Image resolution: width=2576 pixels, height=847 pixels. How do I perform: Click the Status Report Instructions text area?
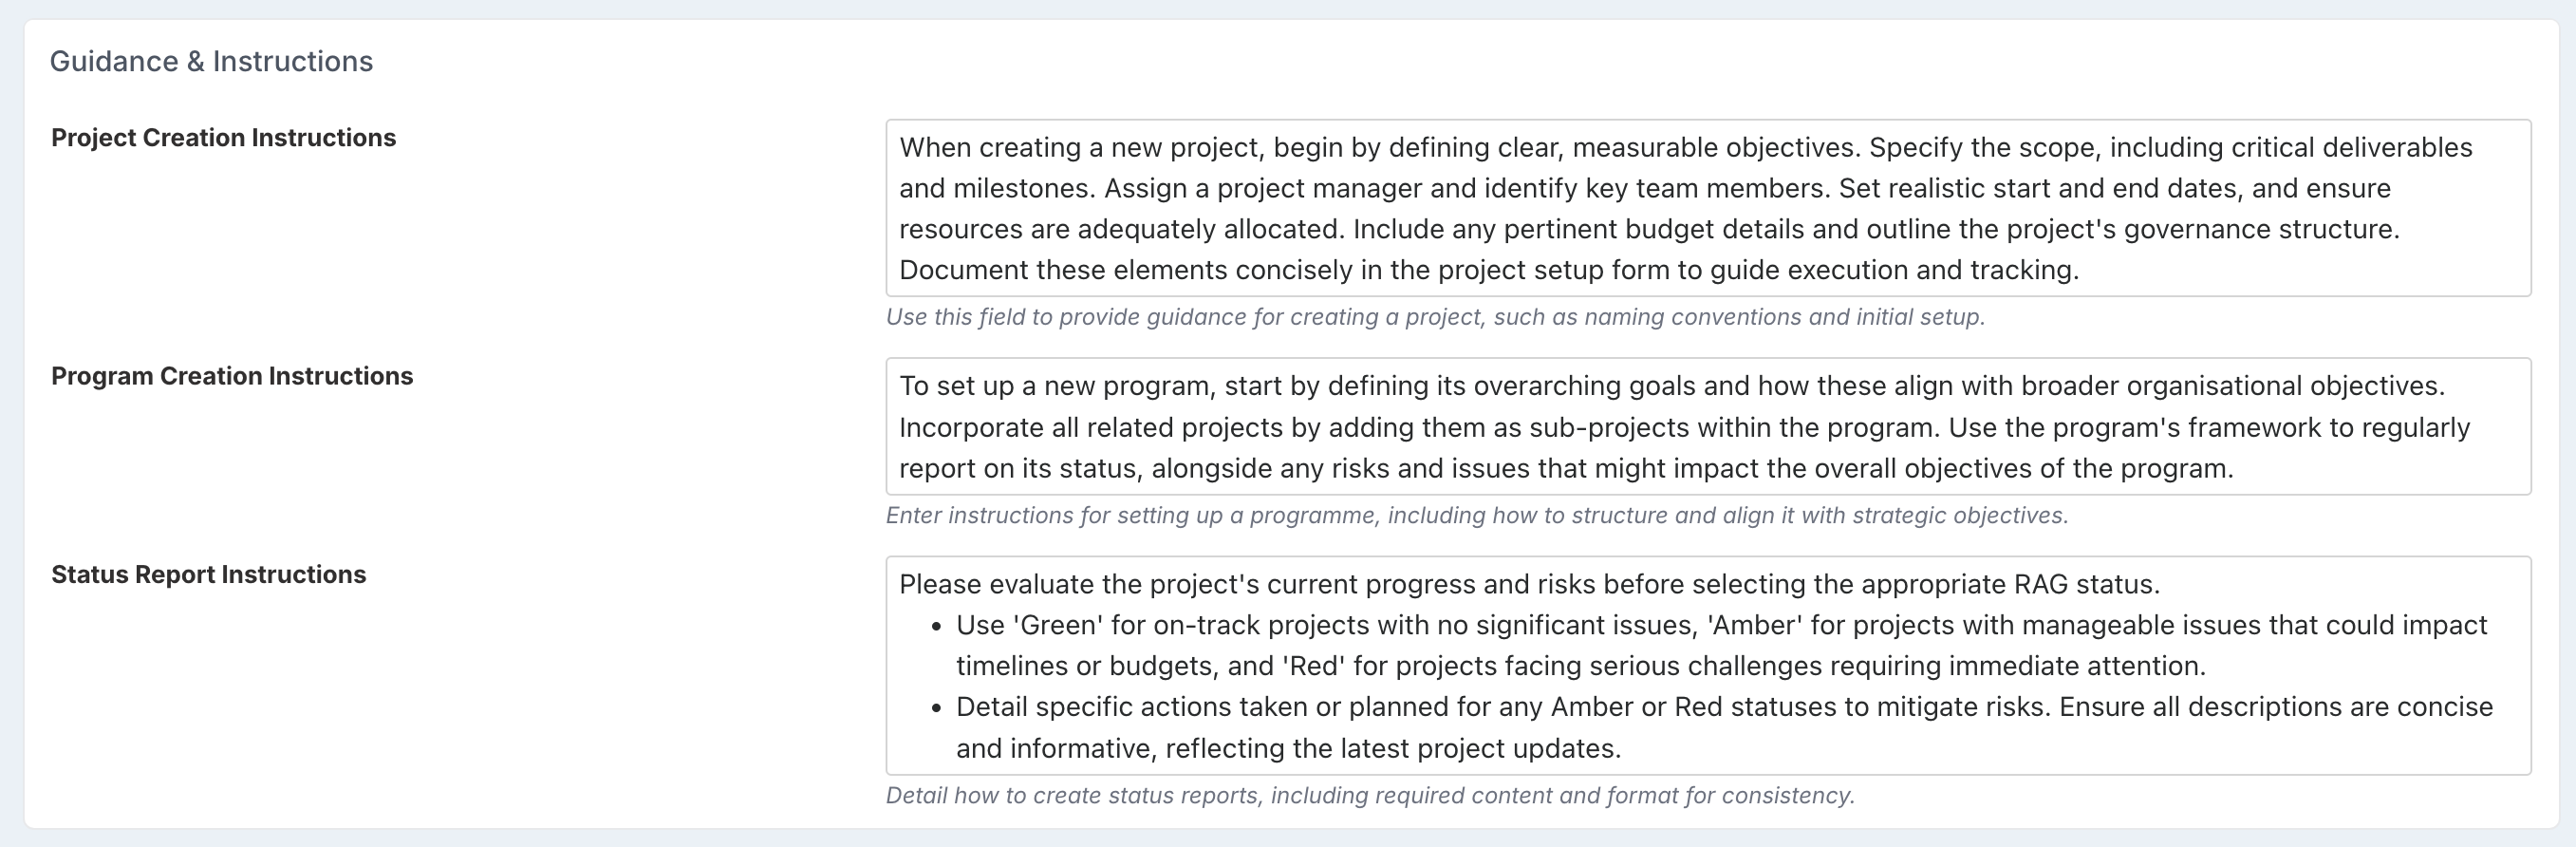pos(1708,665)
